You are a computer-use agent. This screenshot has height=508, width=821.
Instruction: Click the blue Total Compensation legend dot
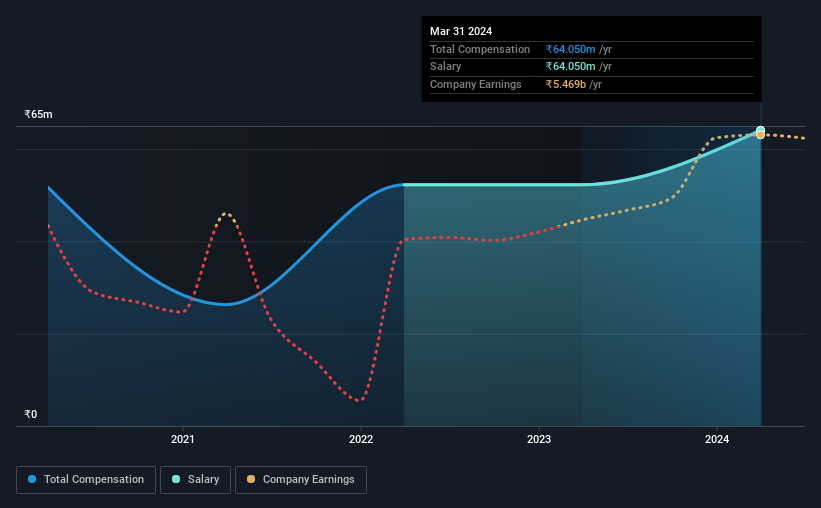[32, 479]
